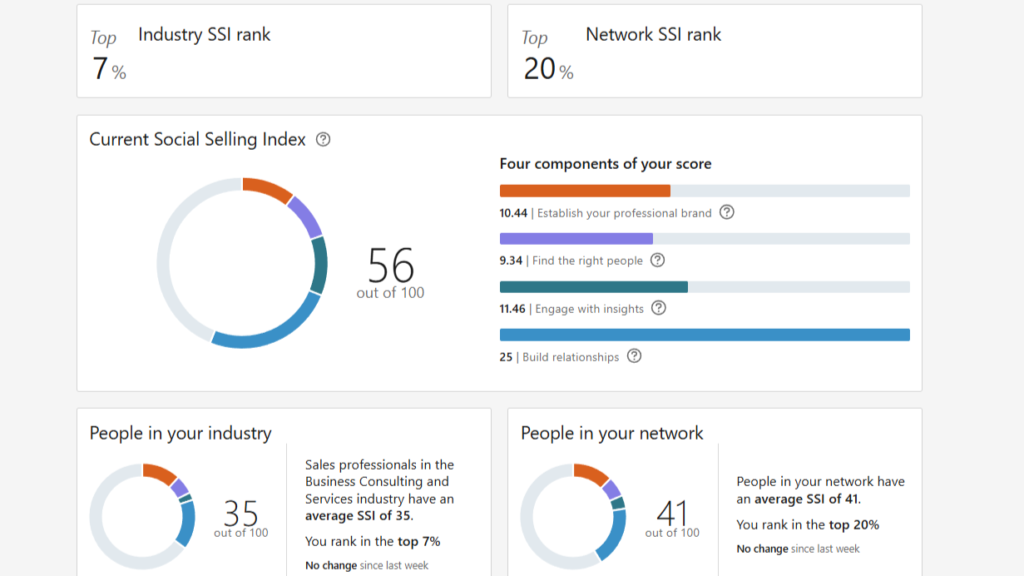This screenshot has height=576, width=1024.
Task: Click the Industry SSI rank card title
Action: (204, 35)
